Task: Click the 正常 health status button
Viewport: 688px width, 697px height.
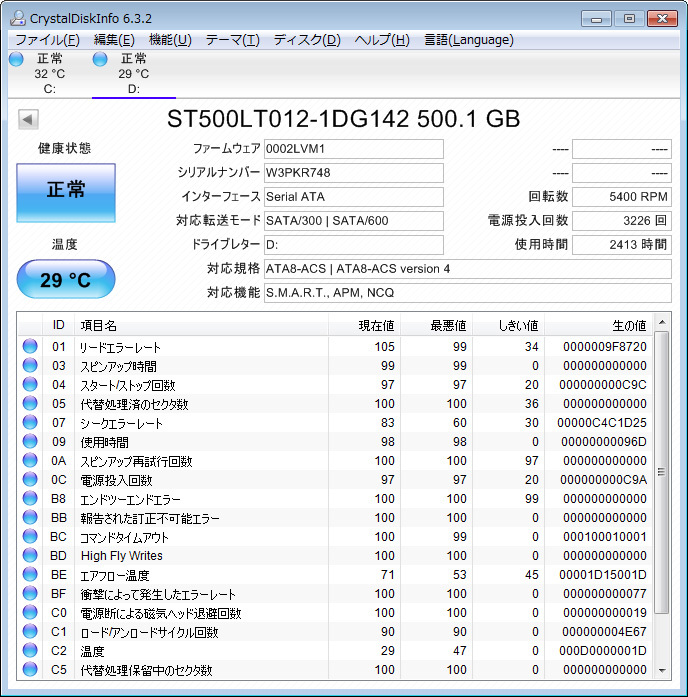Action: [66, 192]
